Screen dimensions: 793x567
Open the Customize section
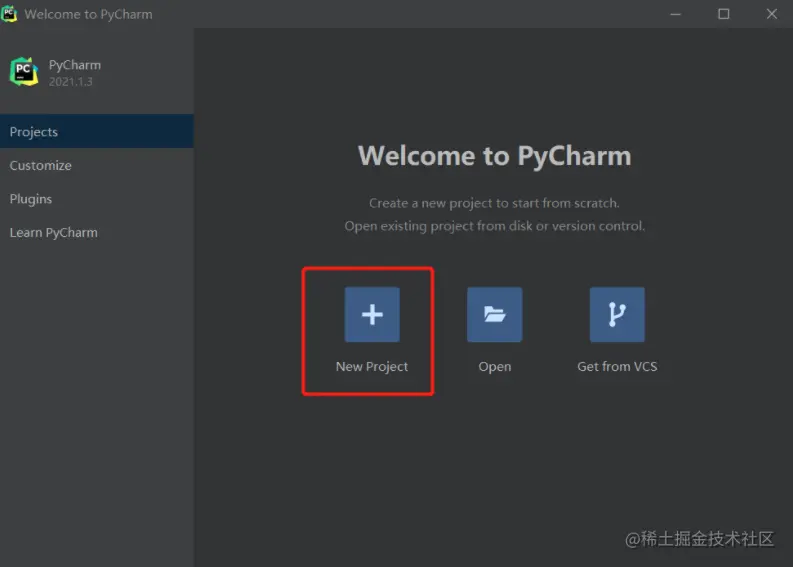tap(97, 165)
